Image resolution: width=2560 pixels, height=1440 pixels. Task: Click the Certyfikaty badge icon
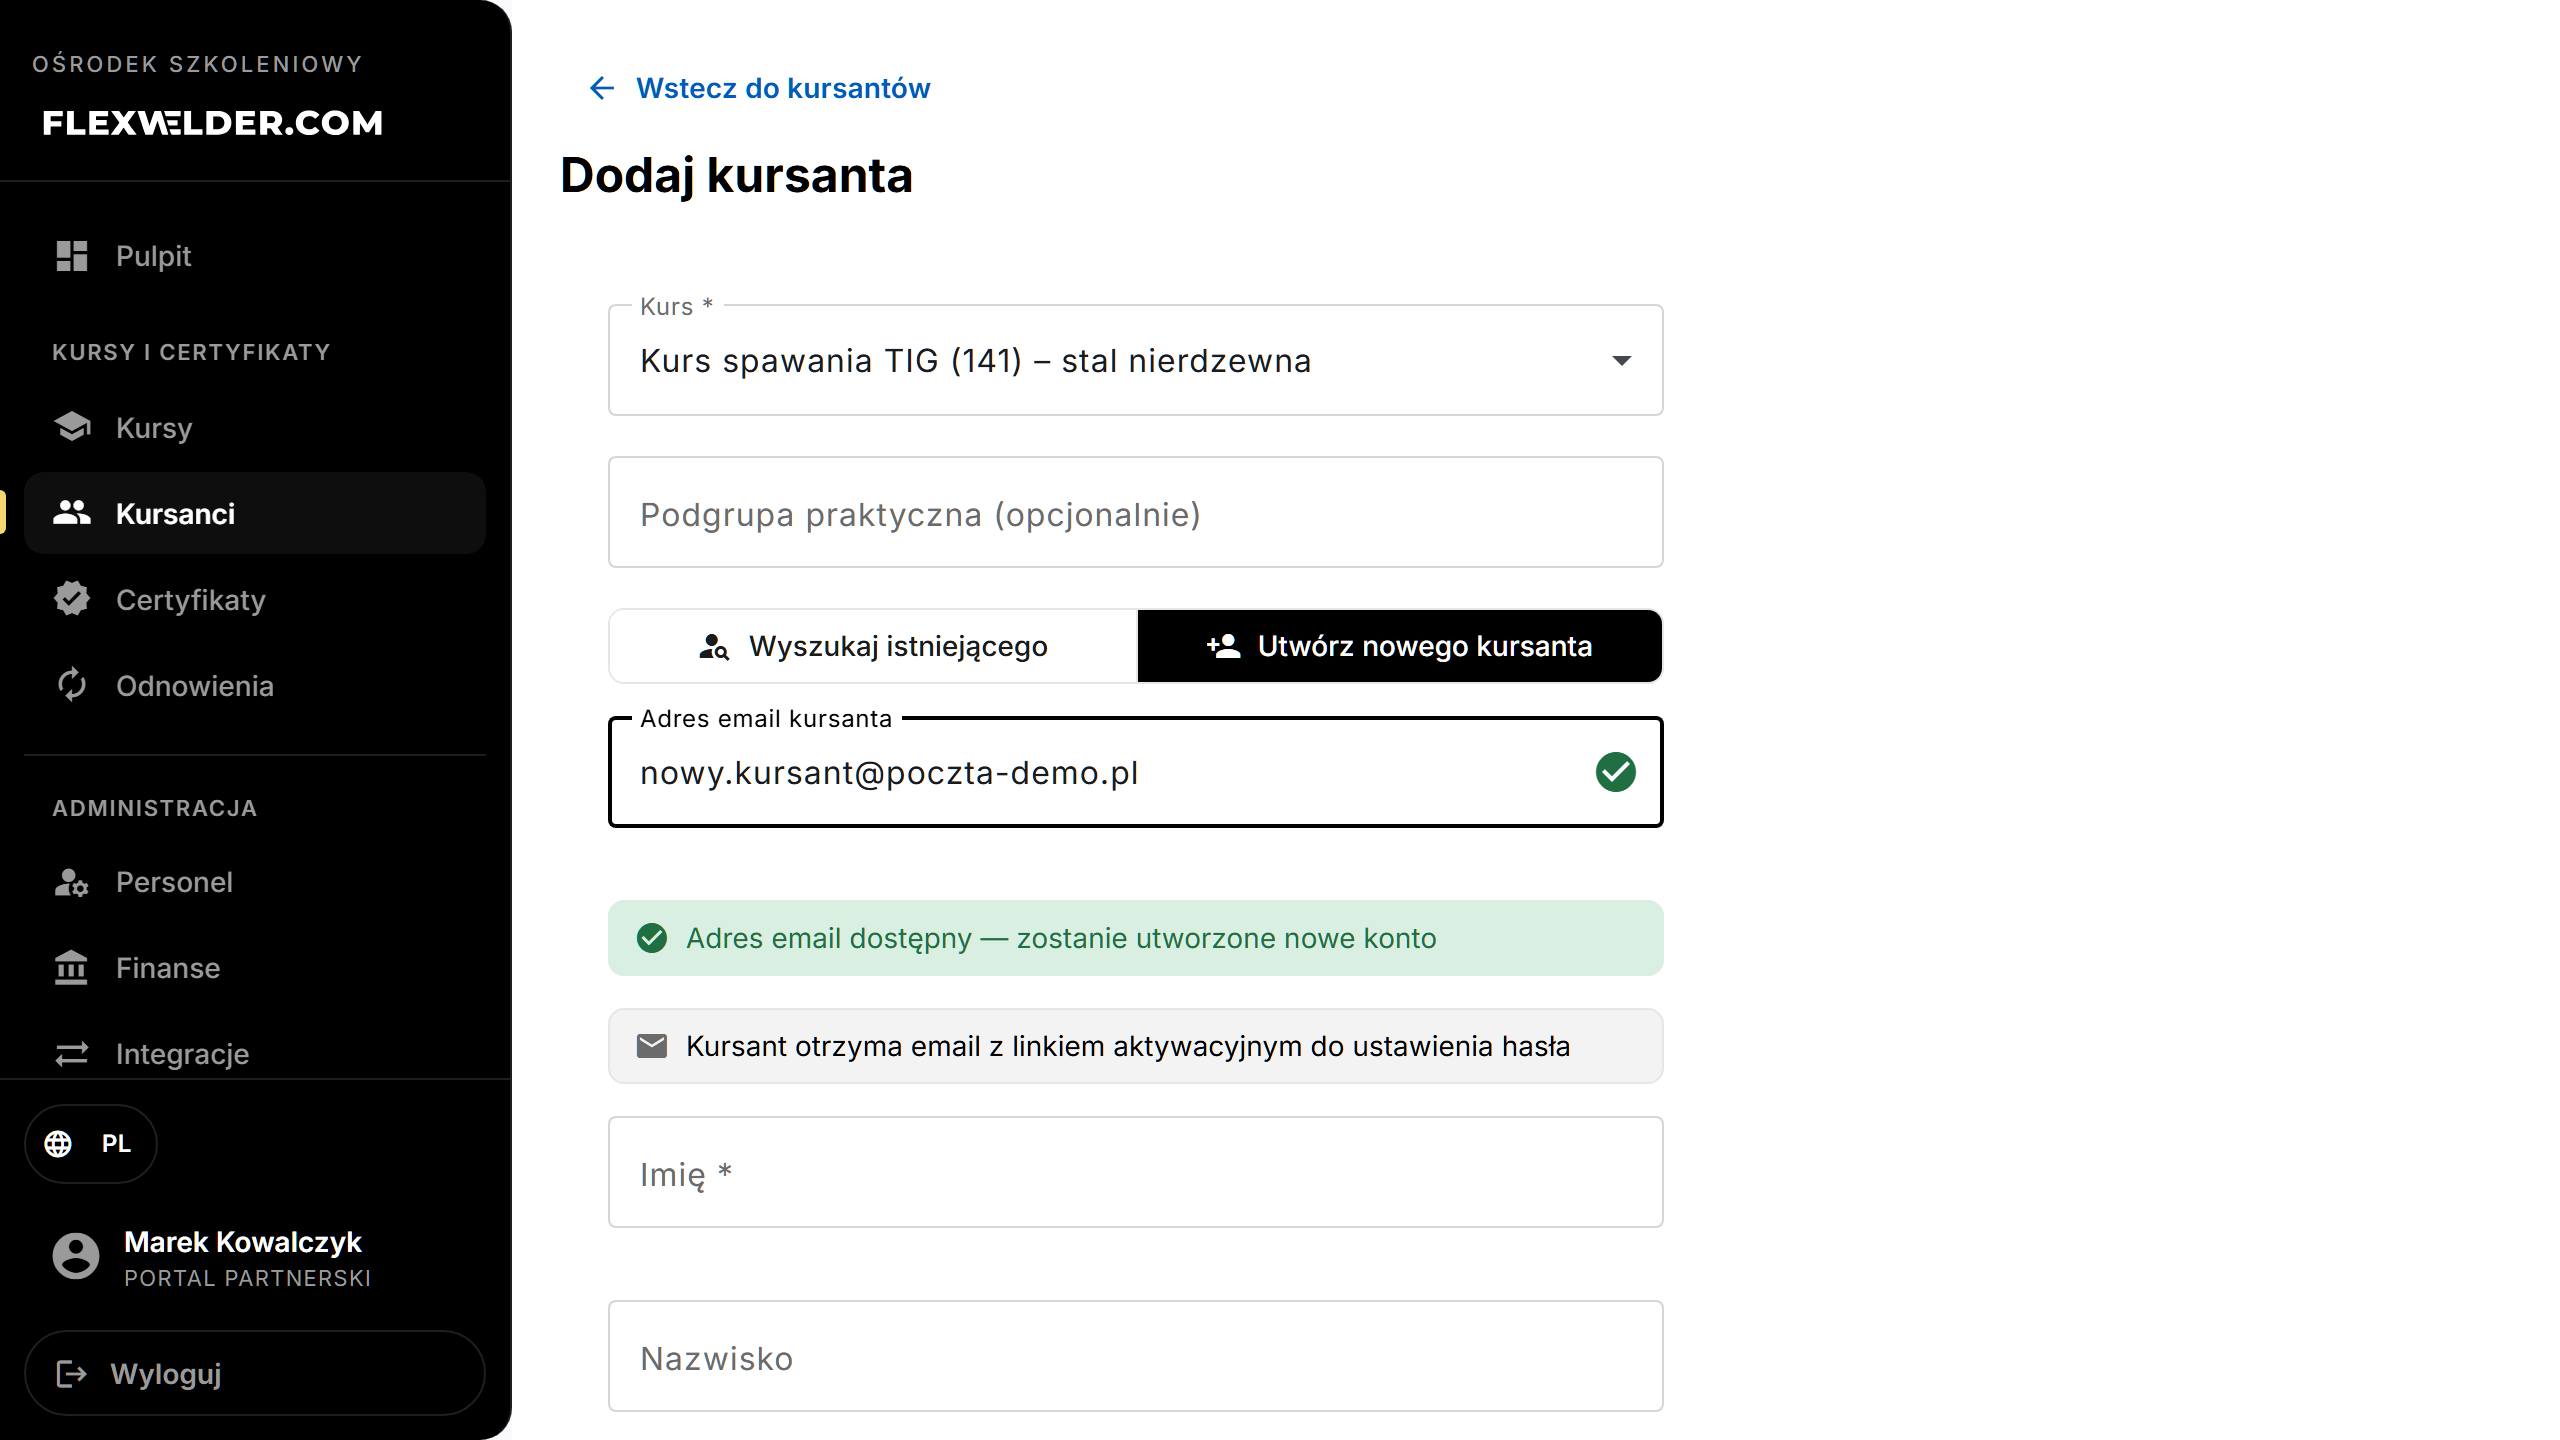click(x=72, y=599)
